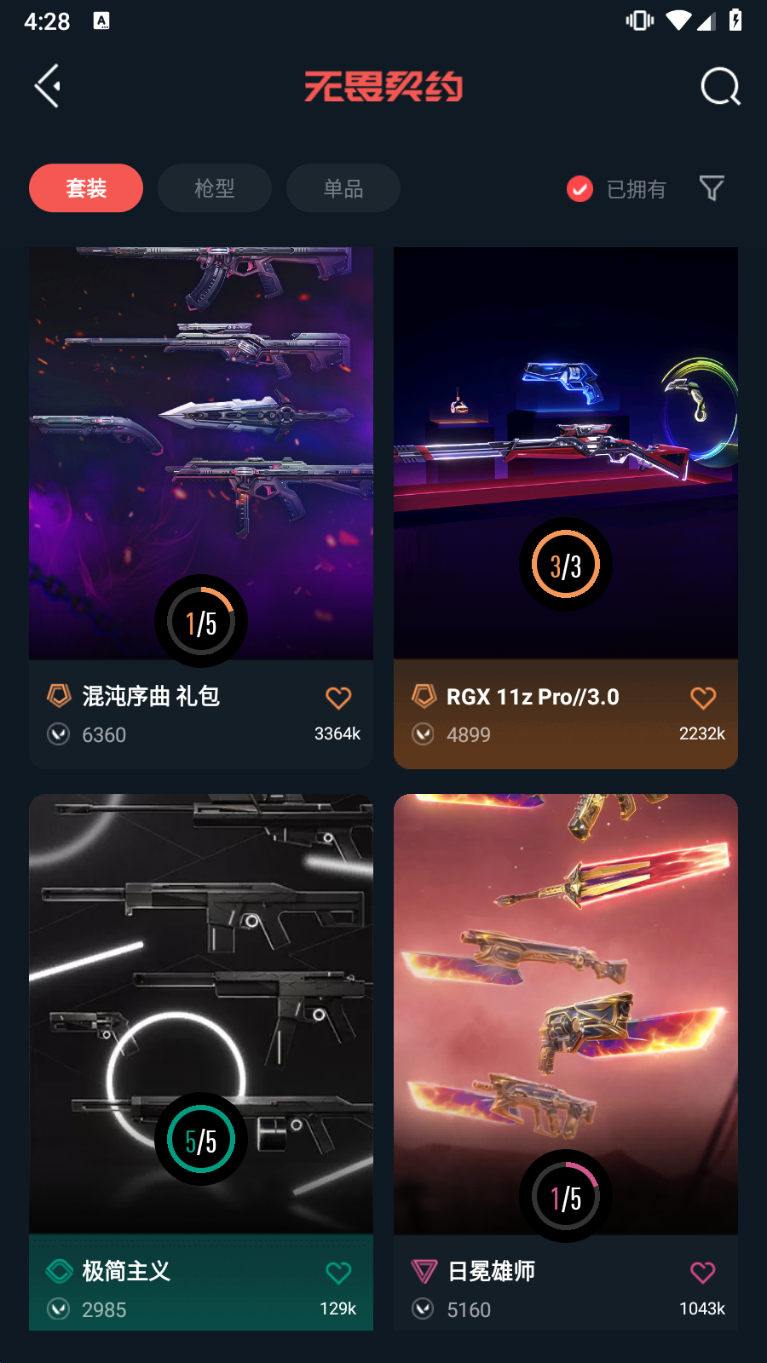Switch to the 枪型 tab
This screenshot has height=1363, width=767.
pos(214,188)
